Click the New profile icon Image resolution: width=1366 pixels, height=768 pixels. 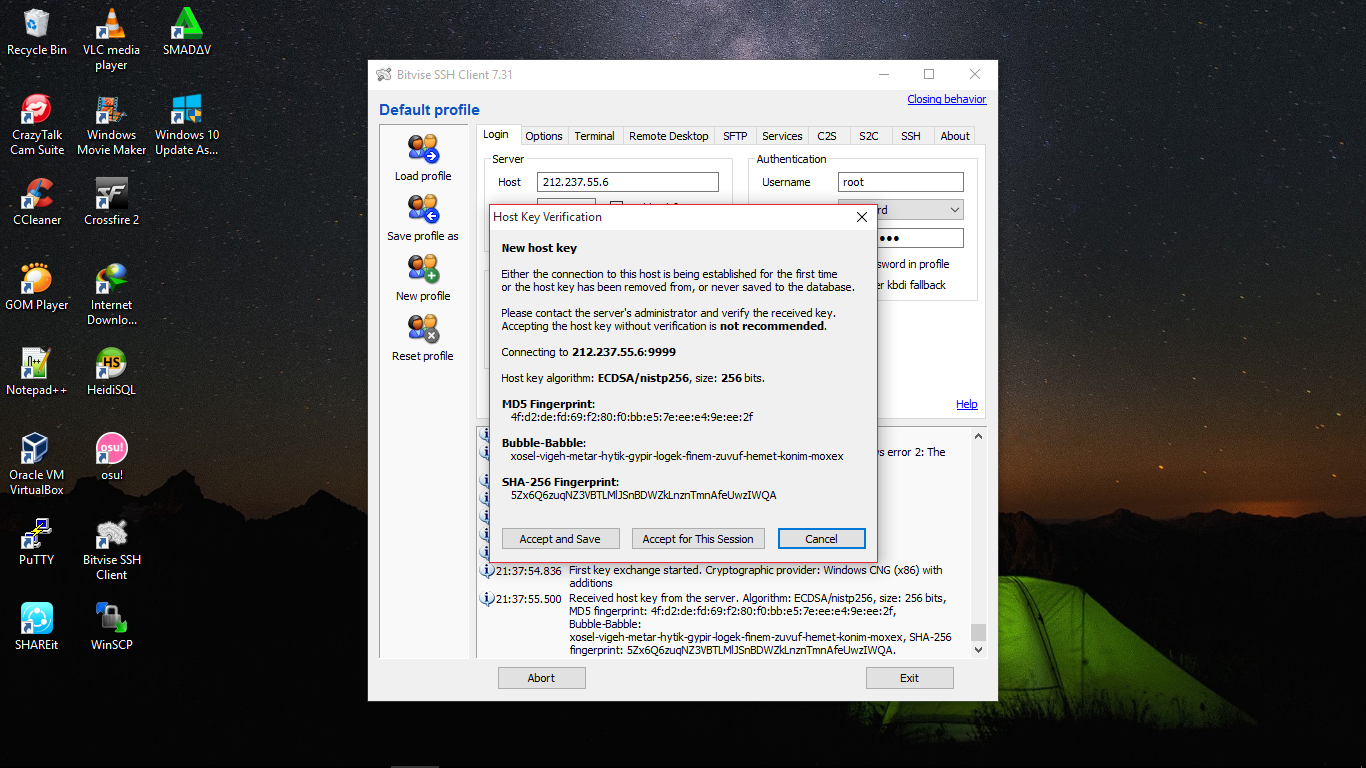pos(422,270)
